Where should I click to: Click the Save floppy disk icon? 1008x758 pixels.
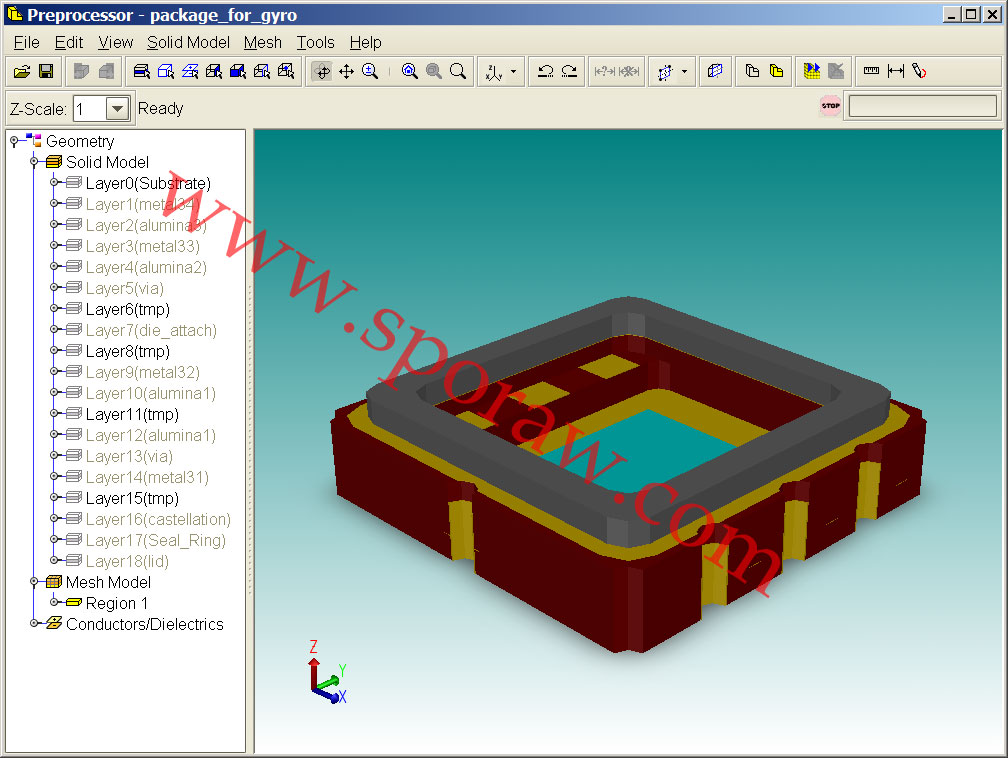(46, 71)
